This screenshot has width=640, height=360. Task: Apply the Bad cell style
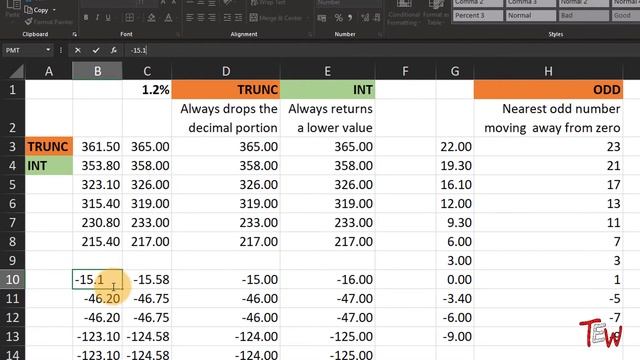(x=584, y=16)
